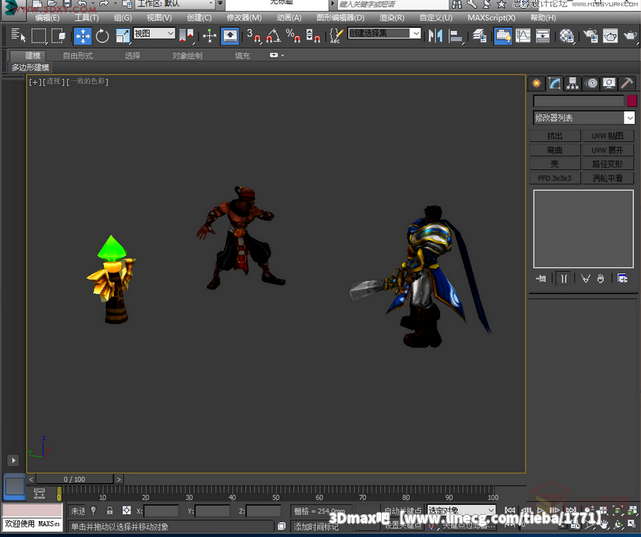The height and width of the screenshot is (537, 641).
Task: Open rendered frame window
Action: pyautogui.click(x=610, y=36)
